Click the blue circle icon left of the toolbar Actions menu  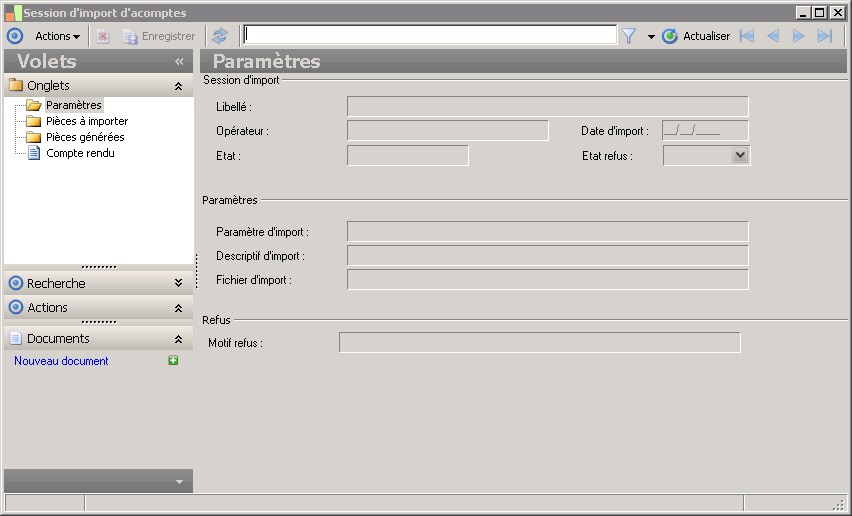15,36
